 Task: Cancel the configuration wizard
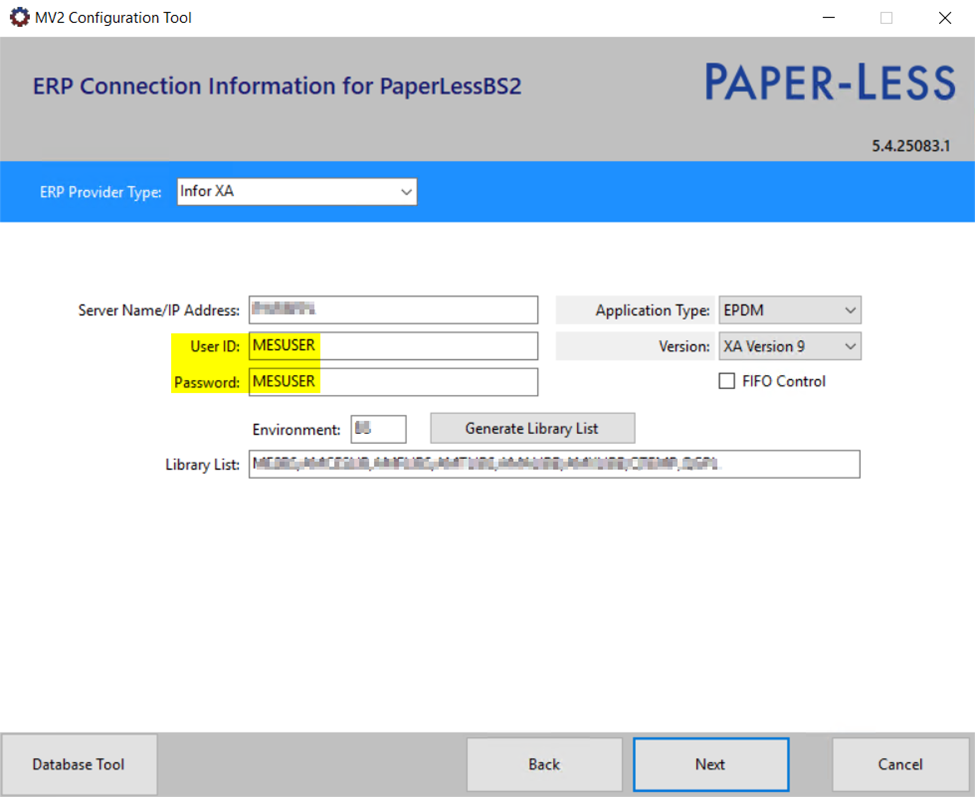click(900, 764)
